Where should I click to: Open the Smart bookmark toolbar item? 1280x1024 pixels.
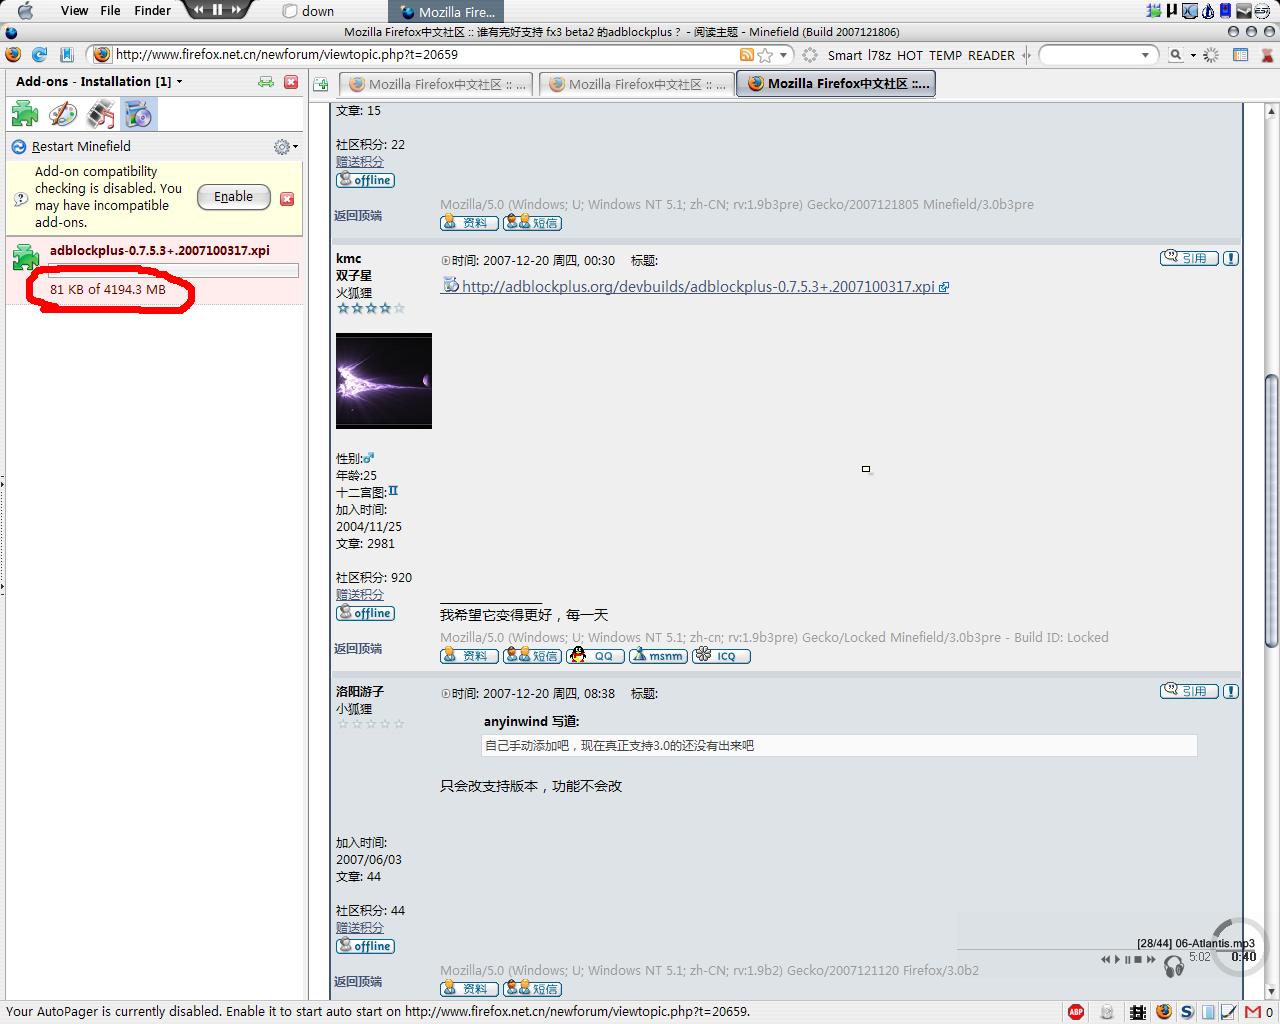[x=845, y=56]
